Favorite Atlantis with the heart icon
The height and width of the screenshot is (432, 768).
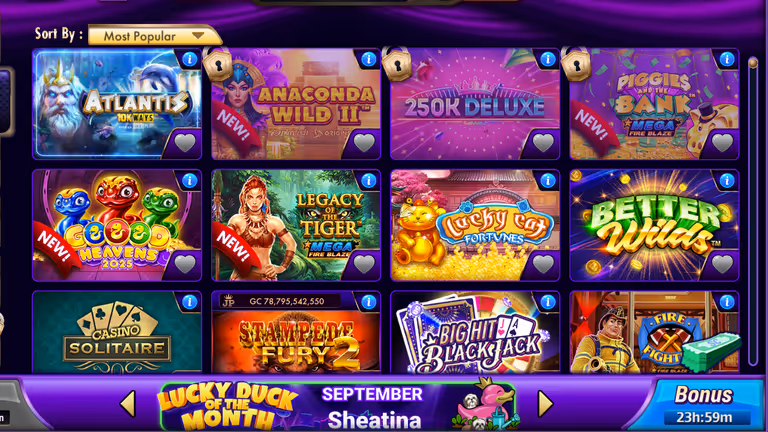[185, 143]
